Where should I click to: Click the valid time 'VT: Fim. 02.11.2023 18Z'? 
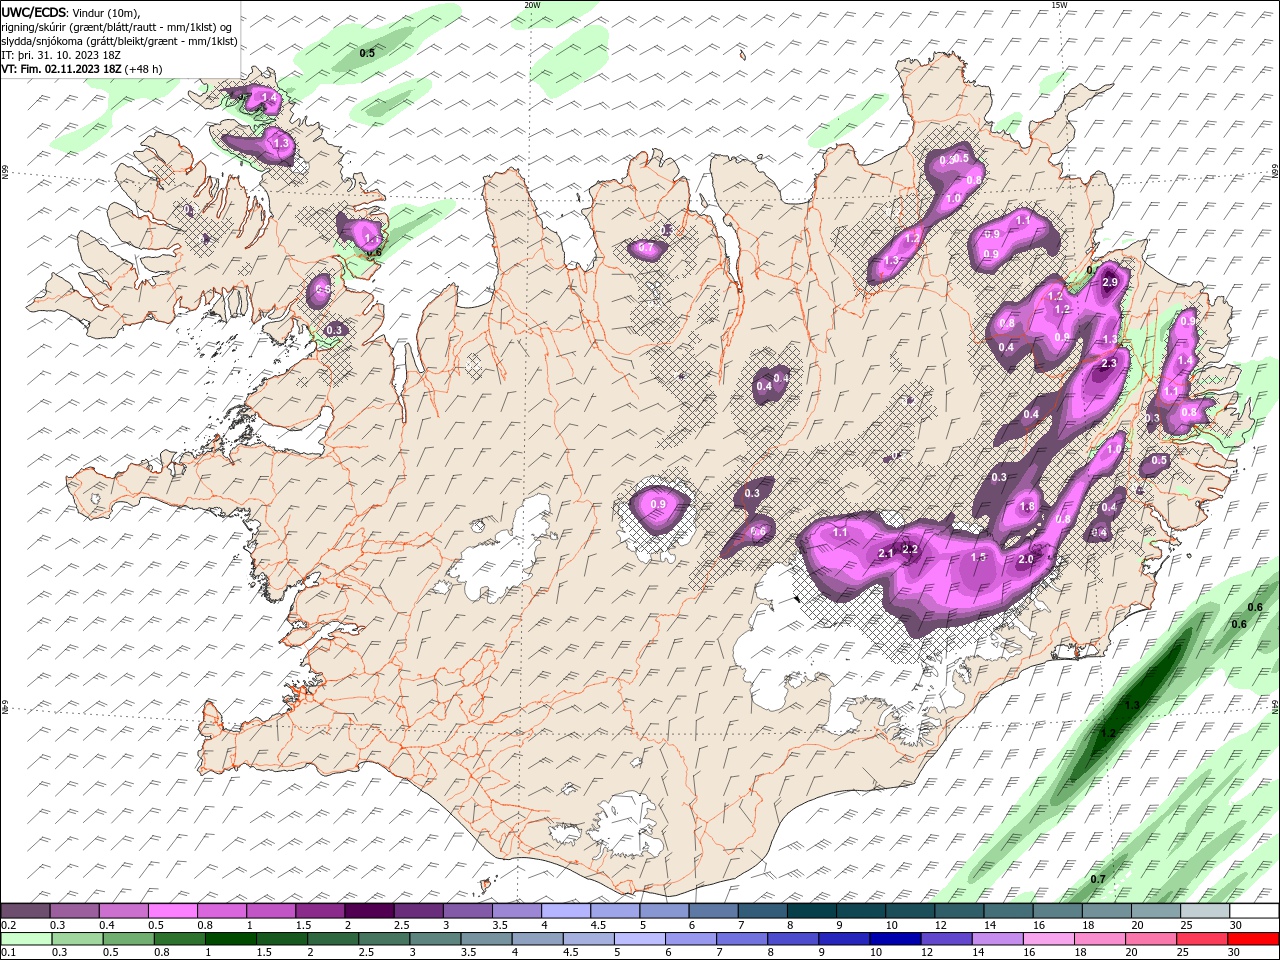click(60, 69)
